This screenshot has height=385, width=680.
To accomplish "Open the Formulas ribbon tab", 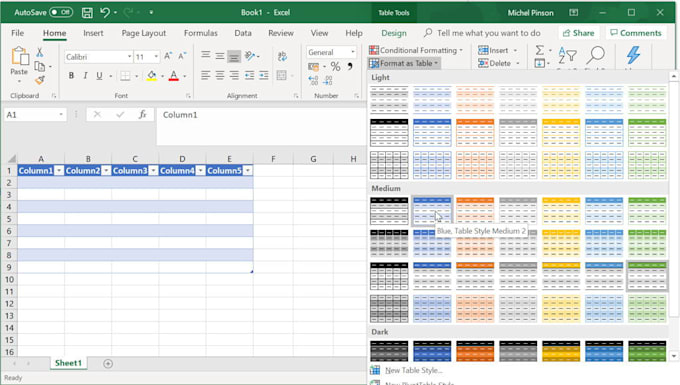I will [200, 33].
